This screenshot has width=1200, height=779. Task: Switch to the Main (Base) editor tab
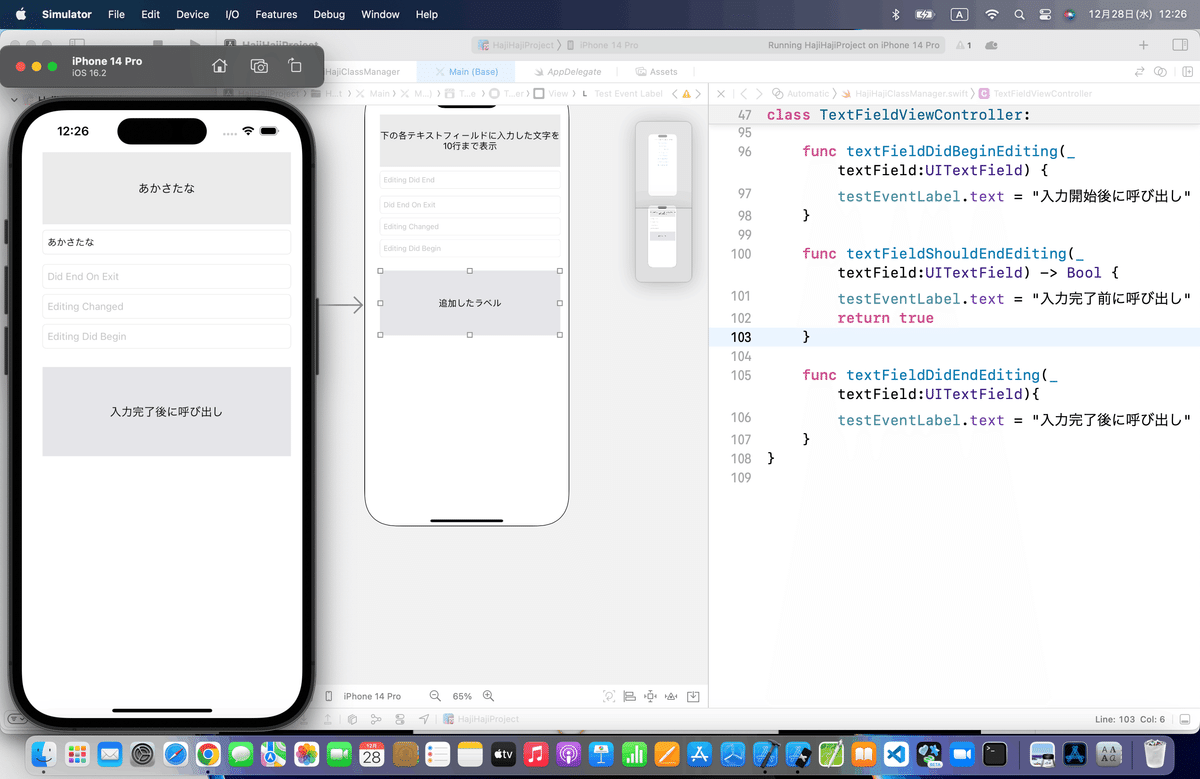[465, 72]
